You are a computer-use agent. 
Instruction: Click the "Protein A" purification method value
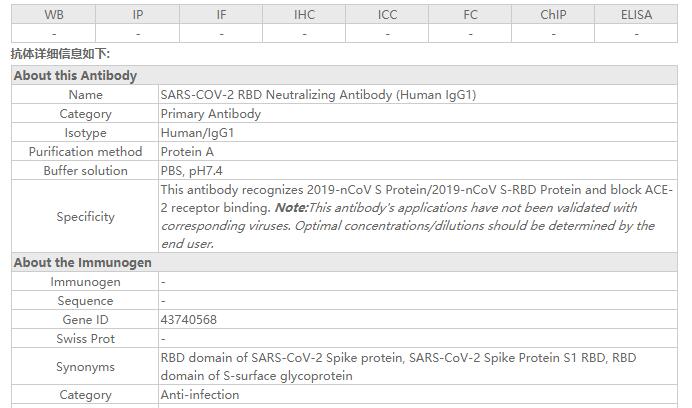pos(188,152)
